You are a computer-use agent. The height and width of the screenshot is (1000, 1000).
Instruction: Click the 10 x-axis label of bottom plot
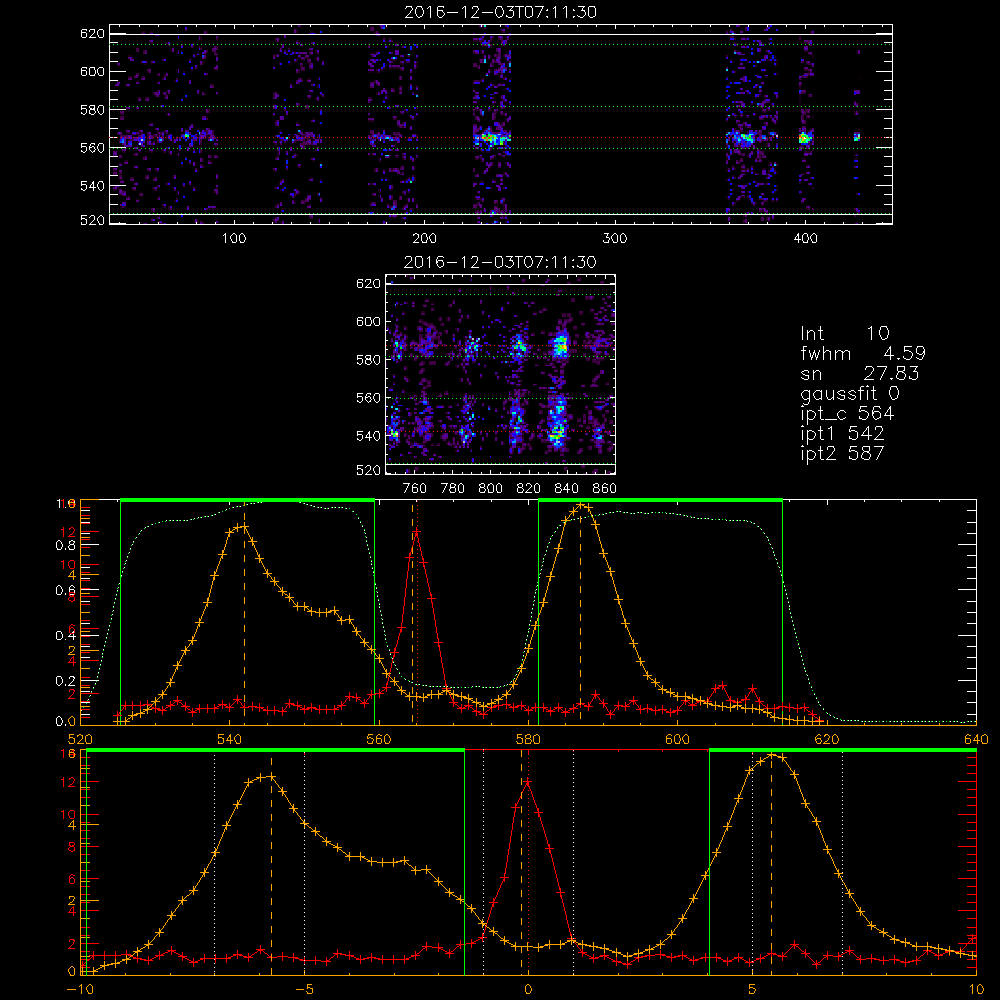(976, 990)
